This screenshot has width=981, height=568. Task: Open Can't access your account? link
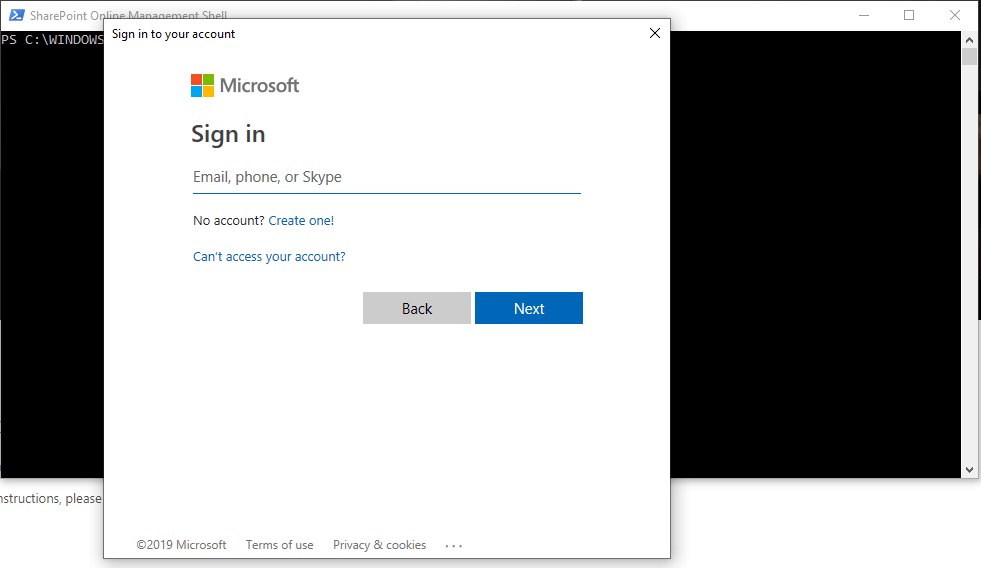(x=269, y=256)
